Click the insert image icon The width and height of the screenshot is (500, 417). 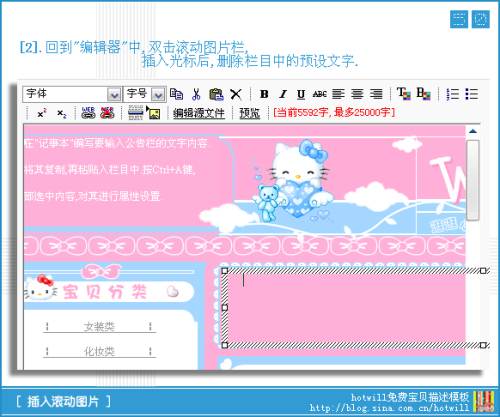pyautogui.click(x=154, y=113)
